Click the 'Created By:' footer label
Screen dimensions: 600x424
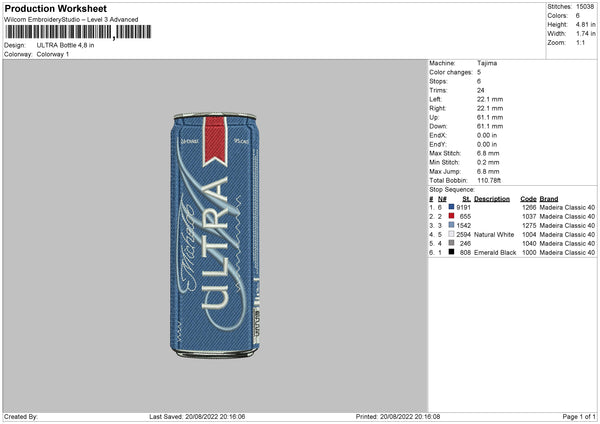pyautogui.click(x=21, y=416)
